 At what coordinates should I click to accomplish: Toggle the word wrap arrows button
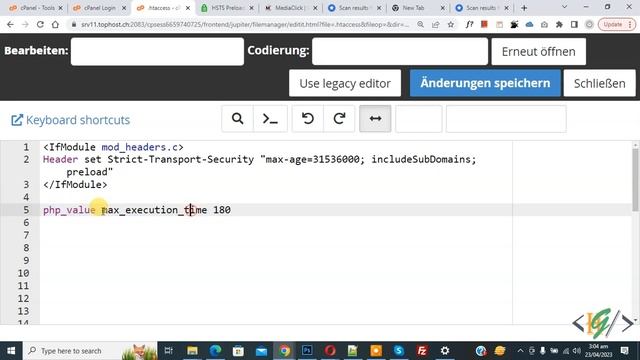(375, 119)
